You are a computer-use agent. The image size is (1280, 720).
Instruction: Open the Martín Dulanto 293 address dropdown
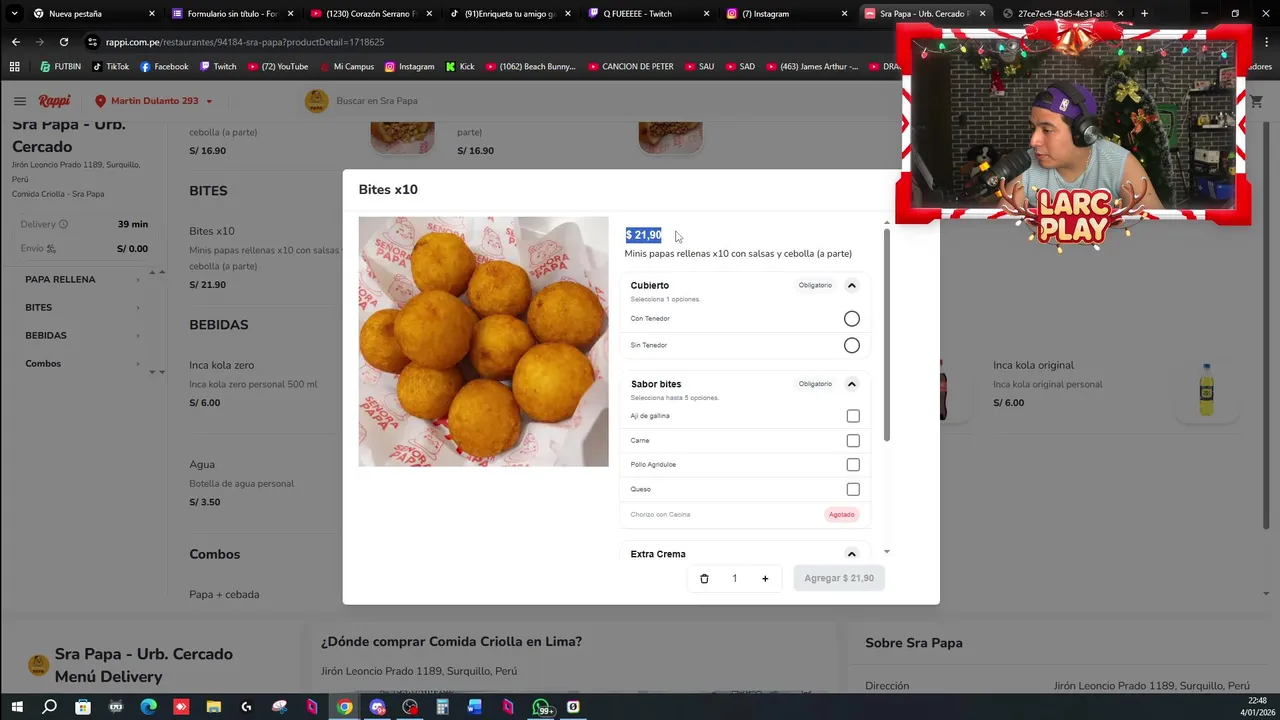coord(154,101)
